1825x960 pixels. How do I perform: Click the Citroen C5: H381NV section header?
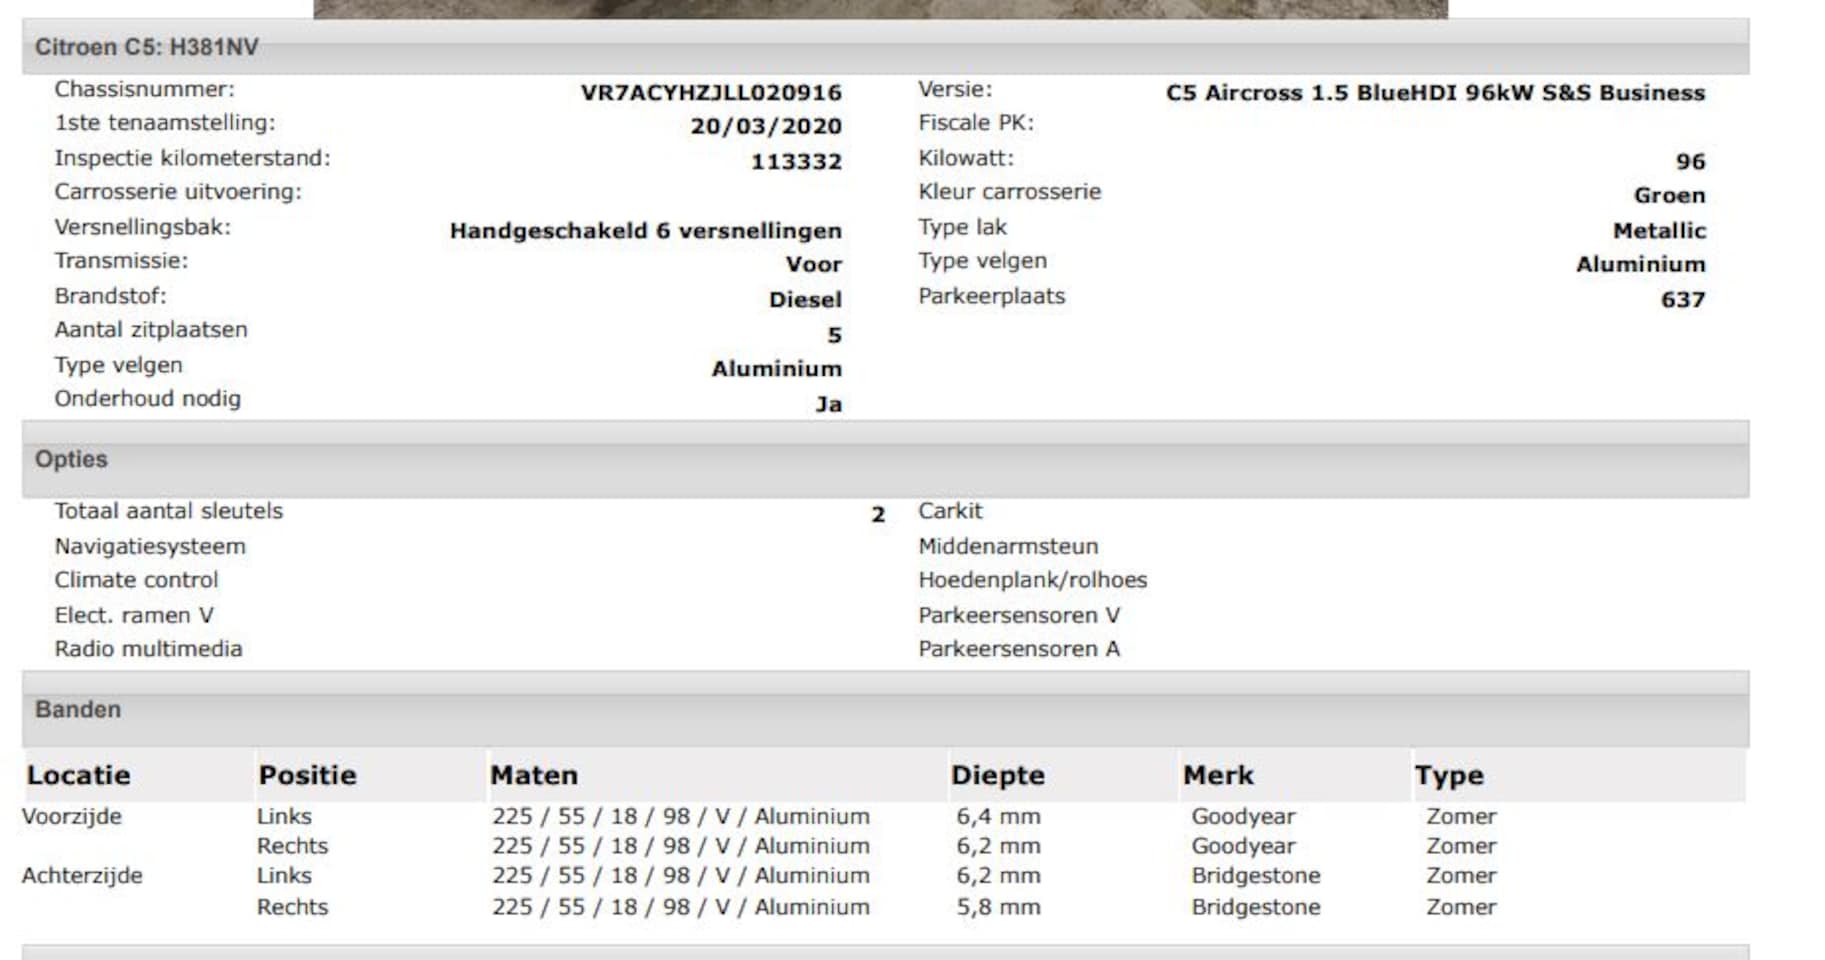[146, 47]
